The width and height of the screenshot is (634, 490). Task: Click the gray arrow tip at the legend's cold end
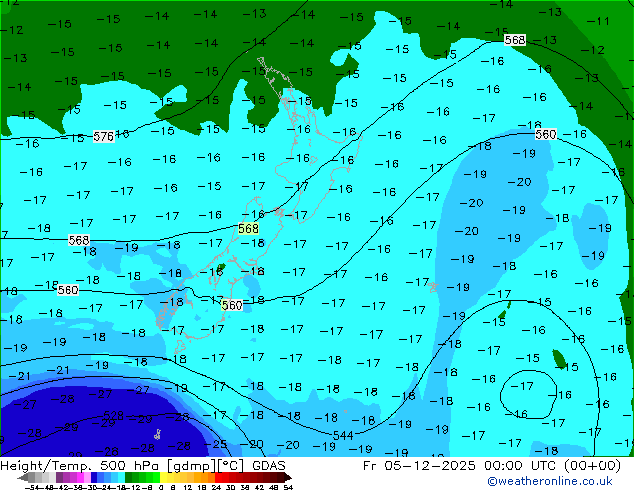point(22,478)
